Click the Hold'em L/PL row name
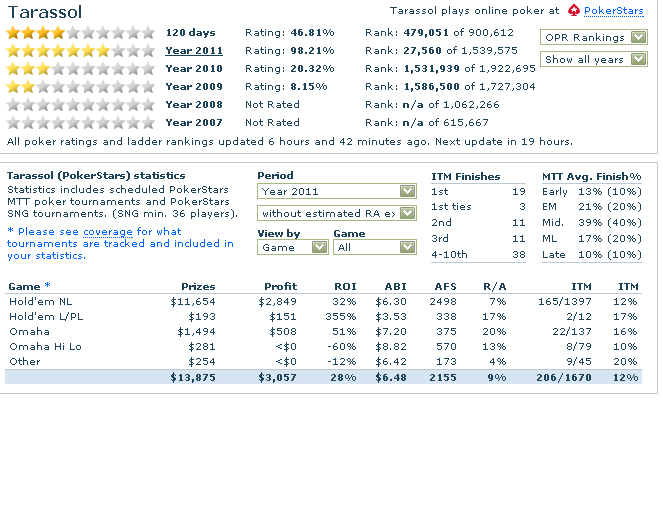This screenshot has height=512, width=663. [46, 317]
